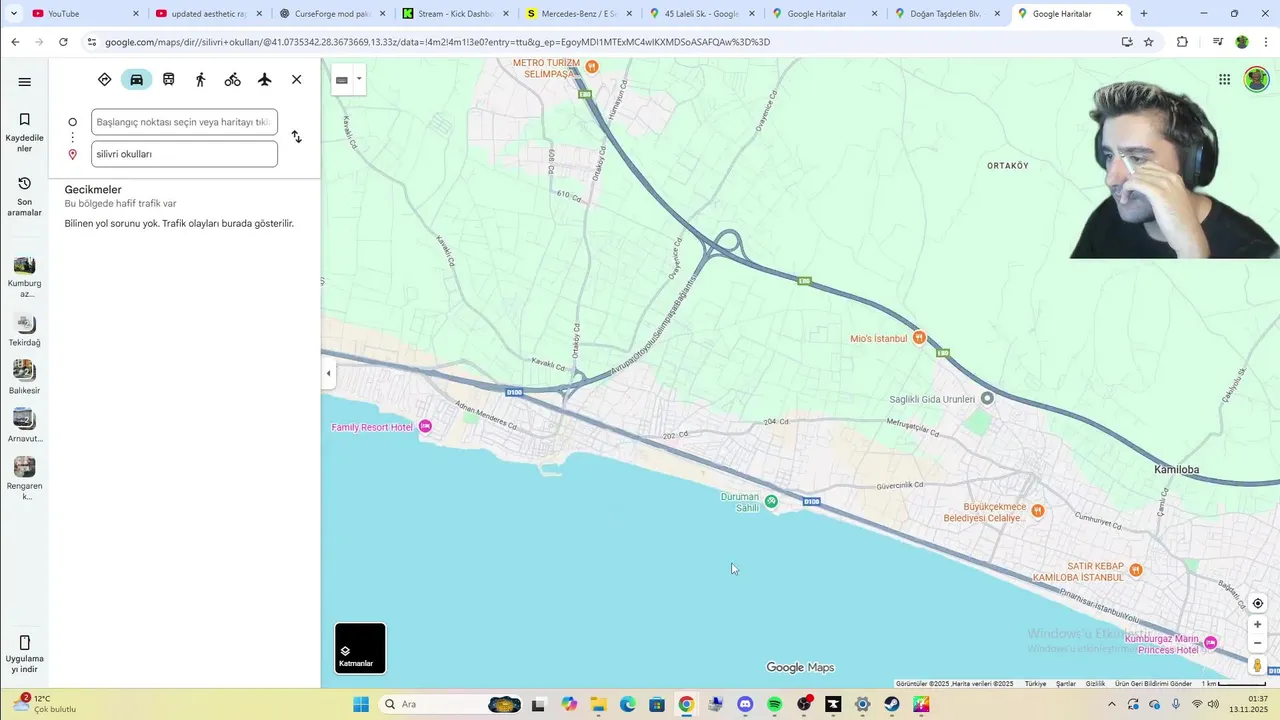Bookmark this page with star
1280x720 pixels.
click(1149, 42)
